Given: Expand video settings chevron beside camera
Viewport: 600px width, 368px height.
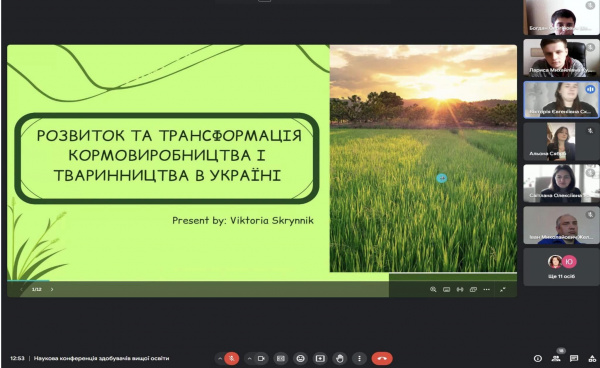Looking at the screenshot, I should tap(249, 358).
